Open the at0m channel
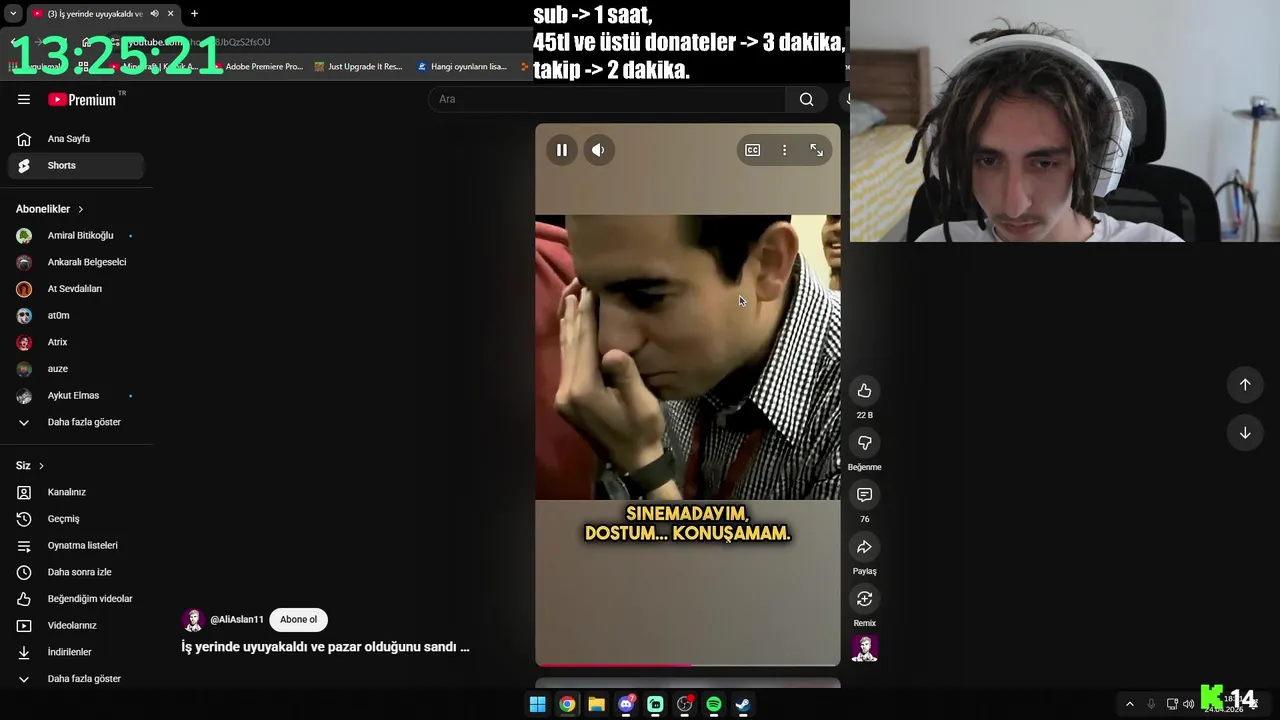This screenshot has width=1280, height=720. click(76, 316)
